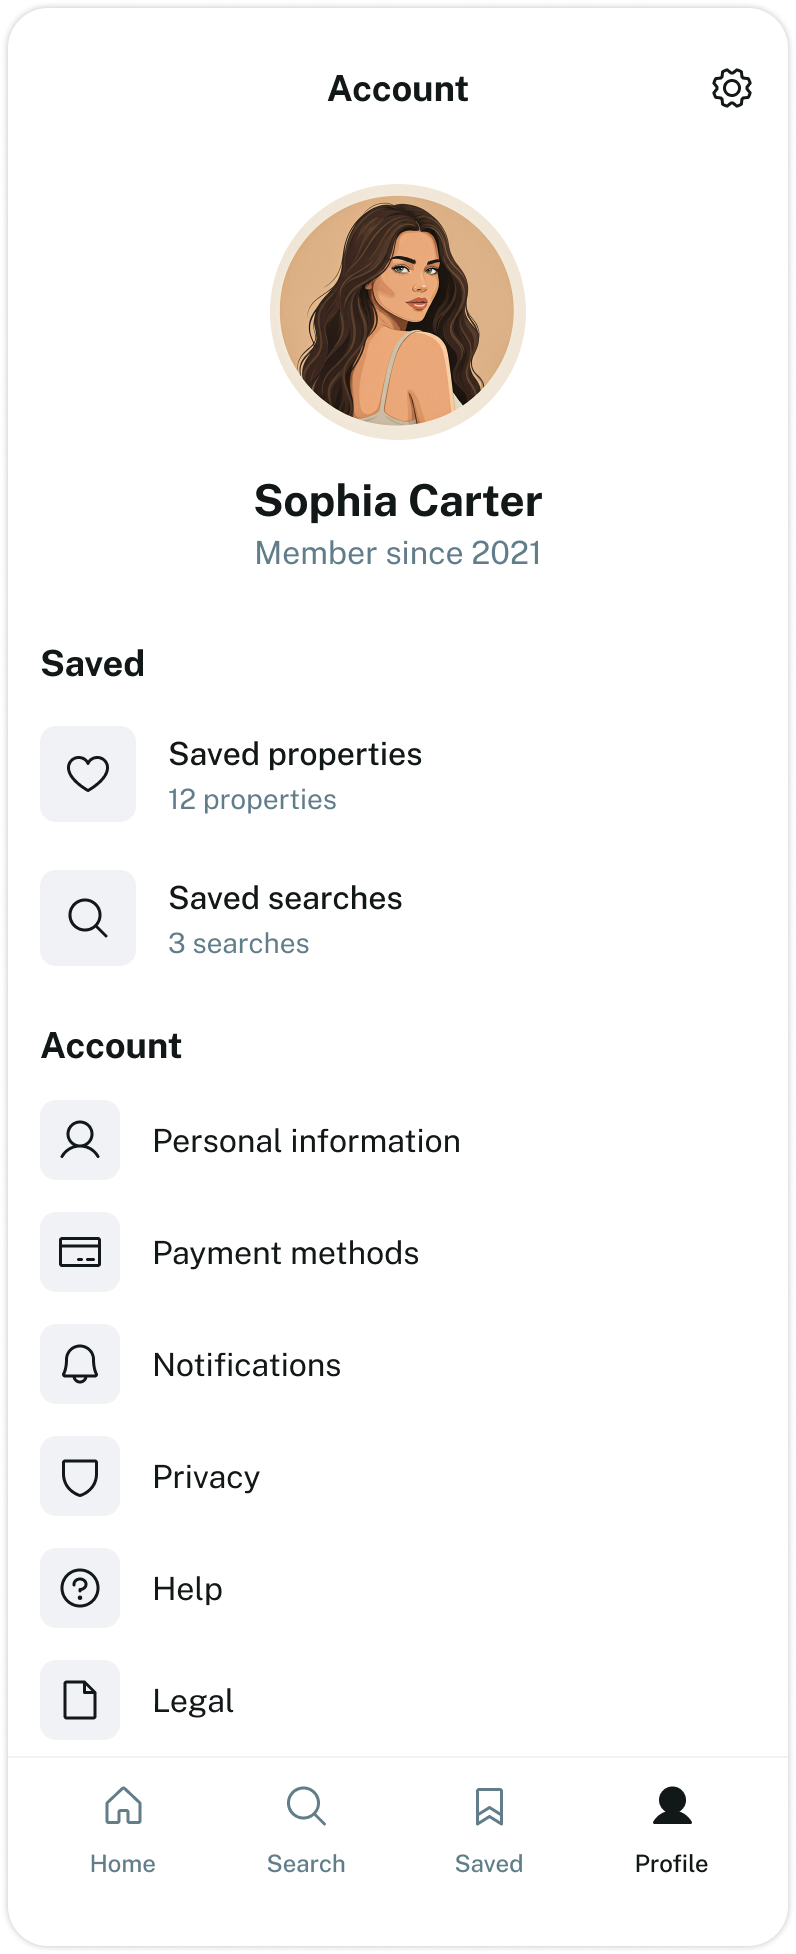
Task: Select the Profile tab
Action: click(672, 1830)
